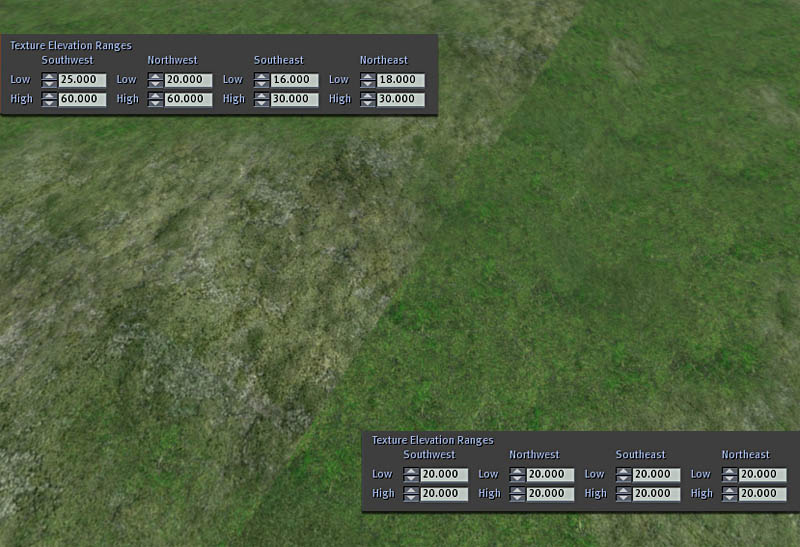
Task: Increase Northeast Low with up arrow, top panel
Action: [368, 77]
